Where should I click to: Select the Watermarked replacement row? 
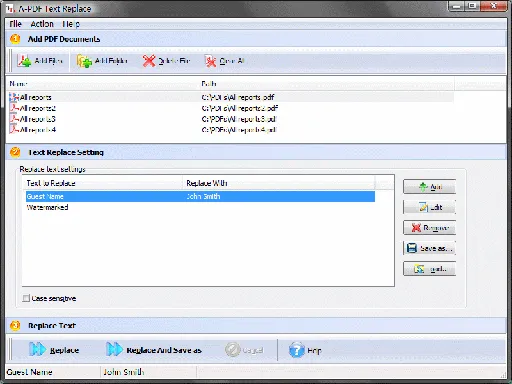(200, 207)
